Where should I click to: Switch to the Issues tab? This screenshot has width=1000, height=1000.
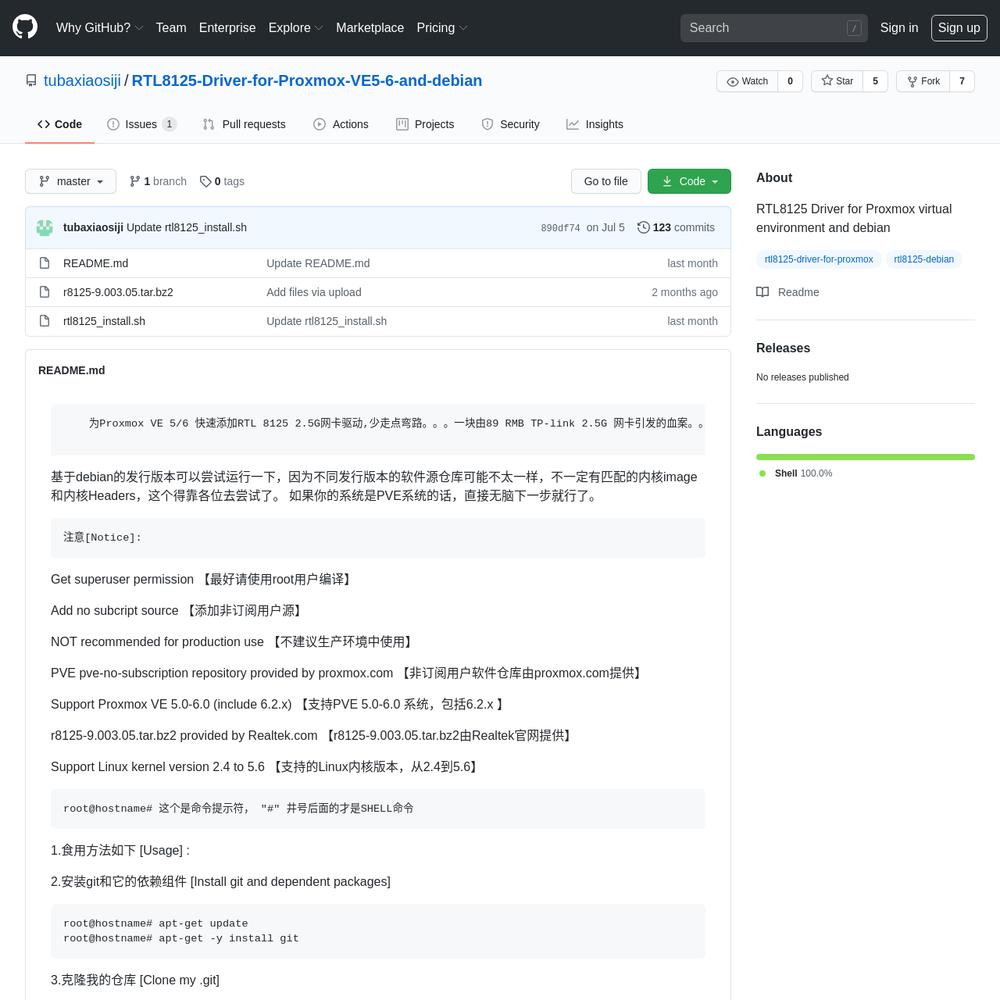[x=142, y=124]
